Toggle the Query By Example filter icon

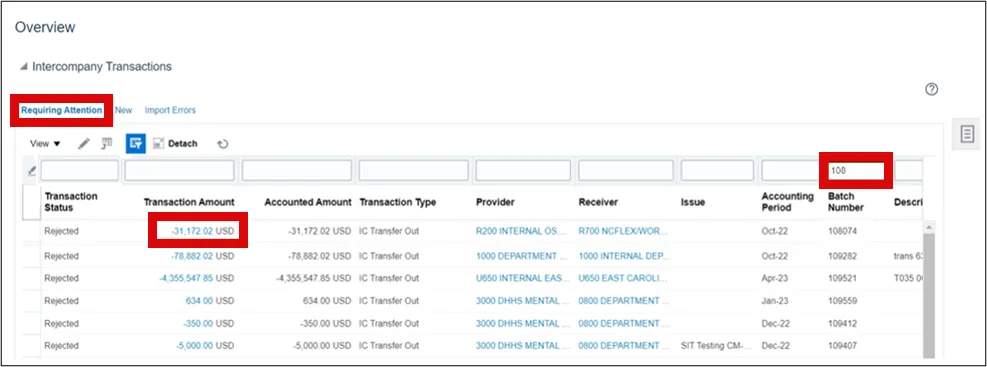click(x=135, y=144)
